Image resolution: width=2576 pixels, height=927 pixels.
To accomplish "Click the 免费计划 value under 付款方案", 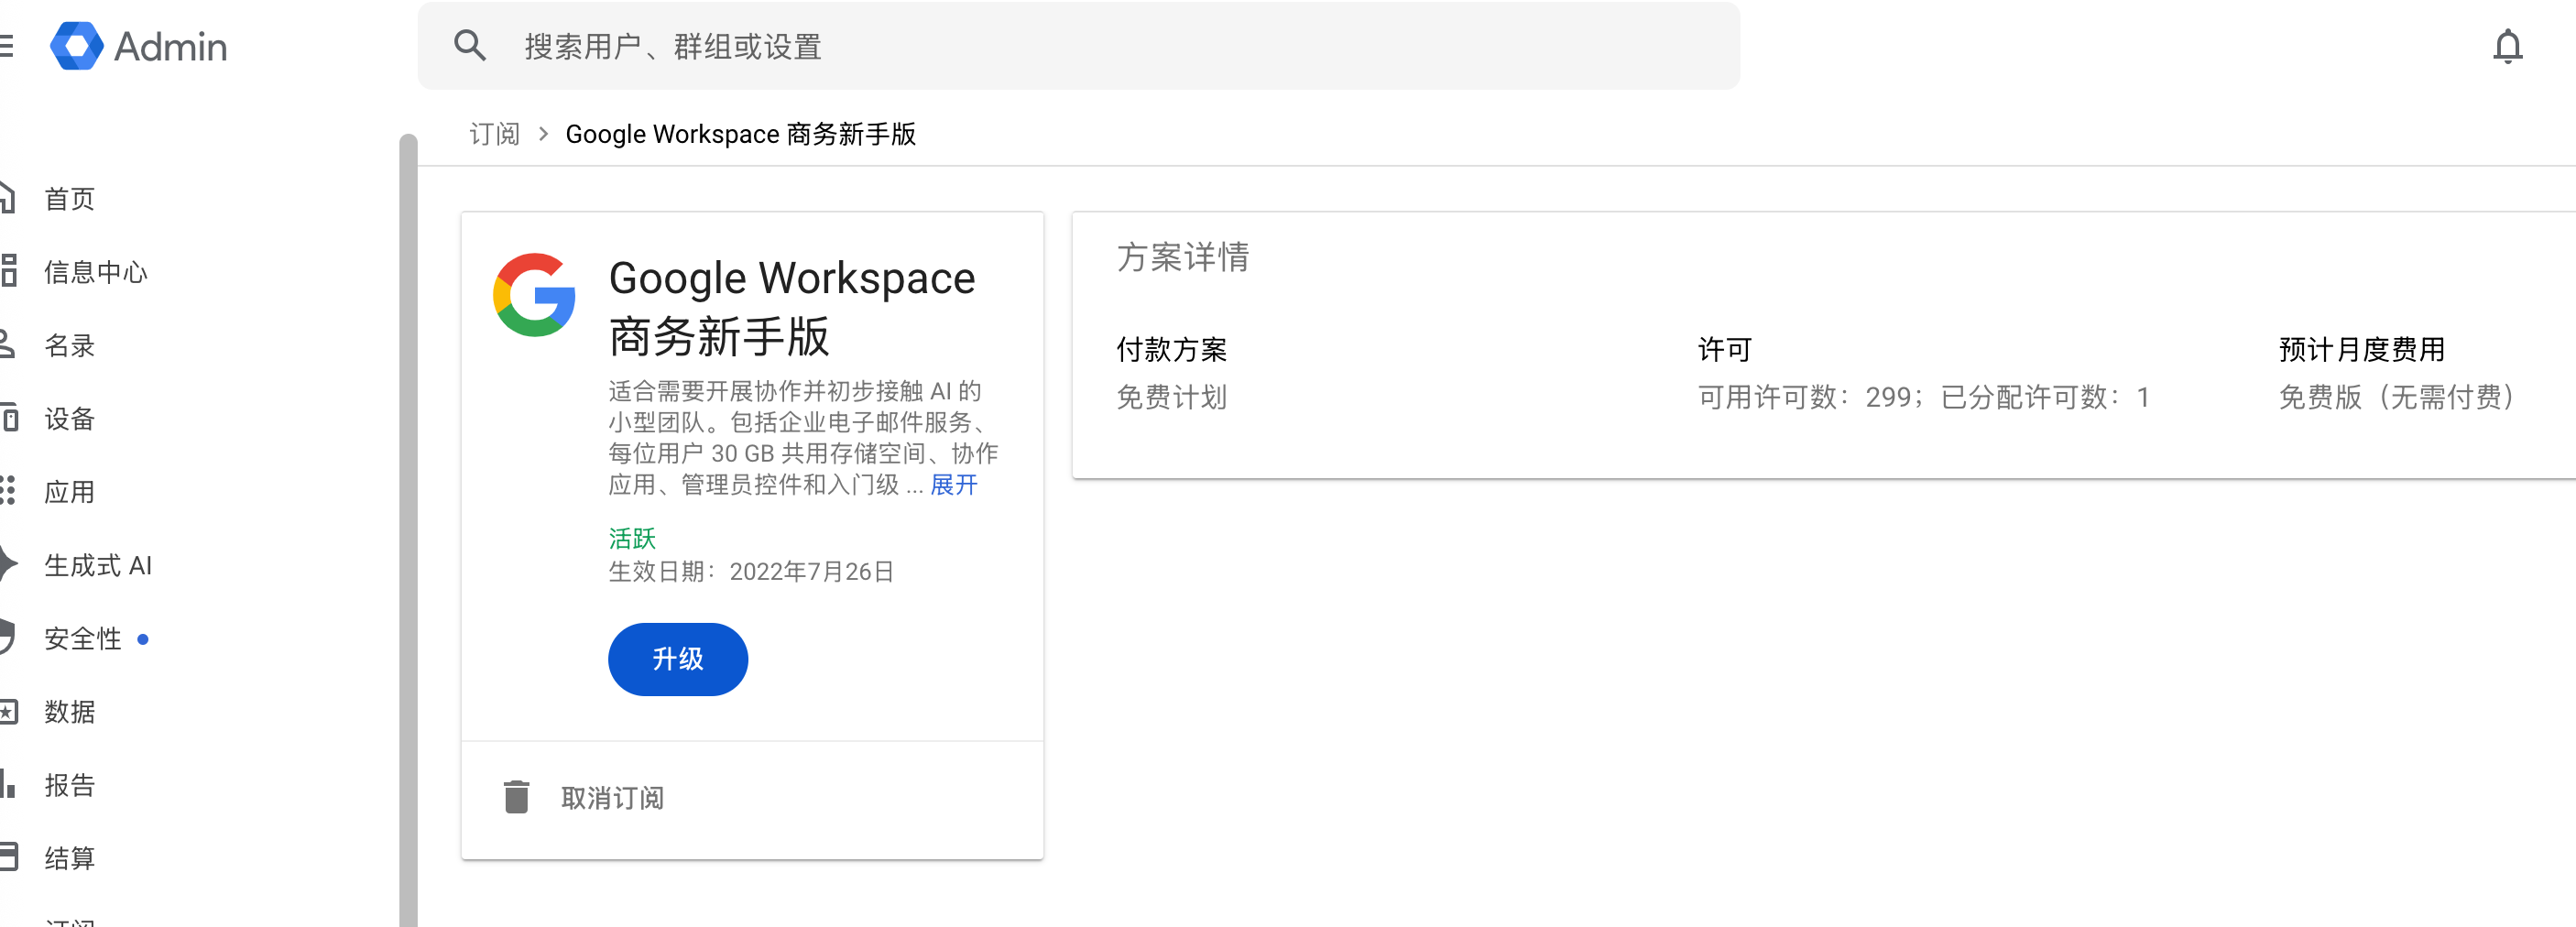I will tap(1171, 397).
